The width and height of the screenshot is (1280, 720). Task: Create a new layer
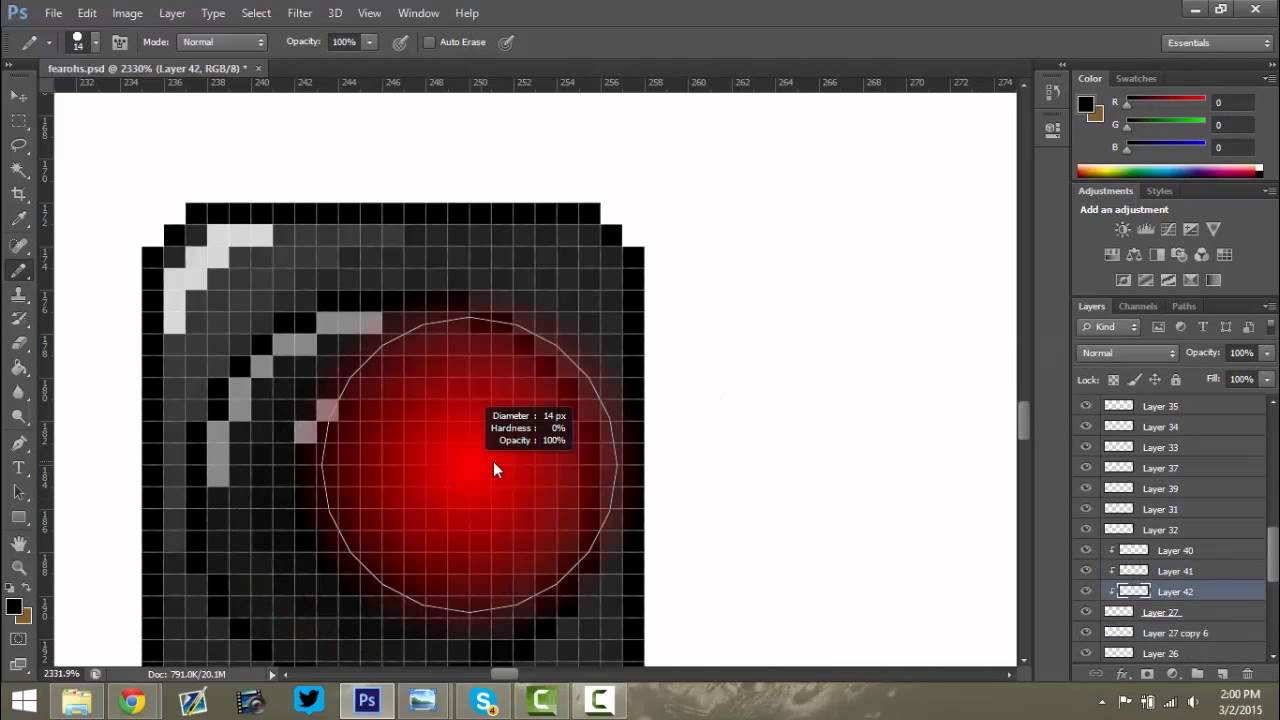[1222, 675]
